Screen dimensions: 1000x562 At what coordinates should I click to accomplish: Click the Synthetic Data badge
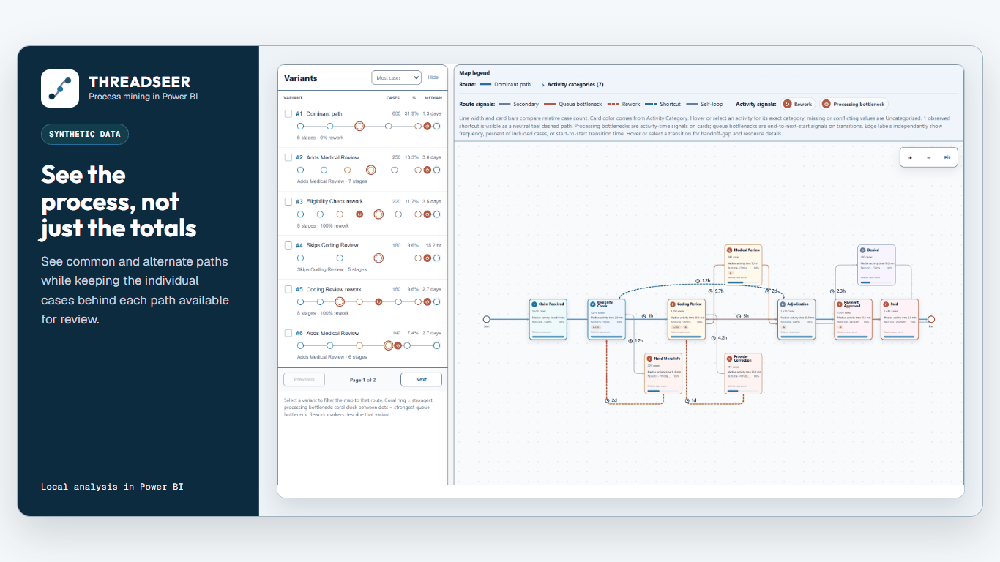[85, 135]
